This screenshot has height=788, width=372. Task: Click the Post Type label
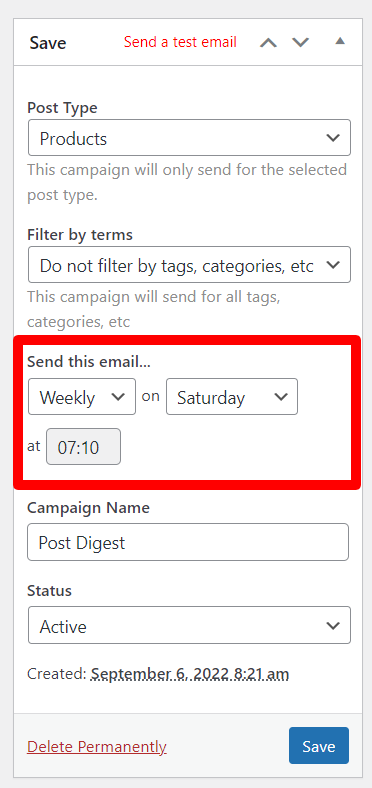[x=62, y=108]
